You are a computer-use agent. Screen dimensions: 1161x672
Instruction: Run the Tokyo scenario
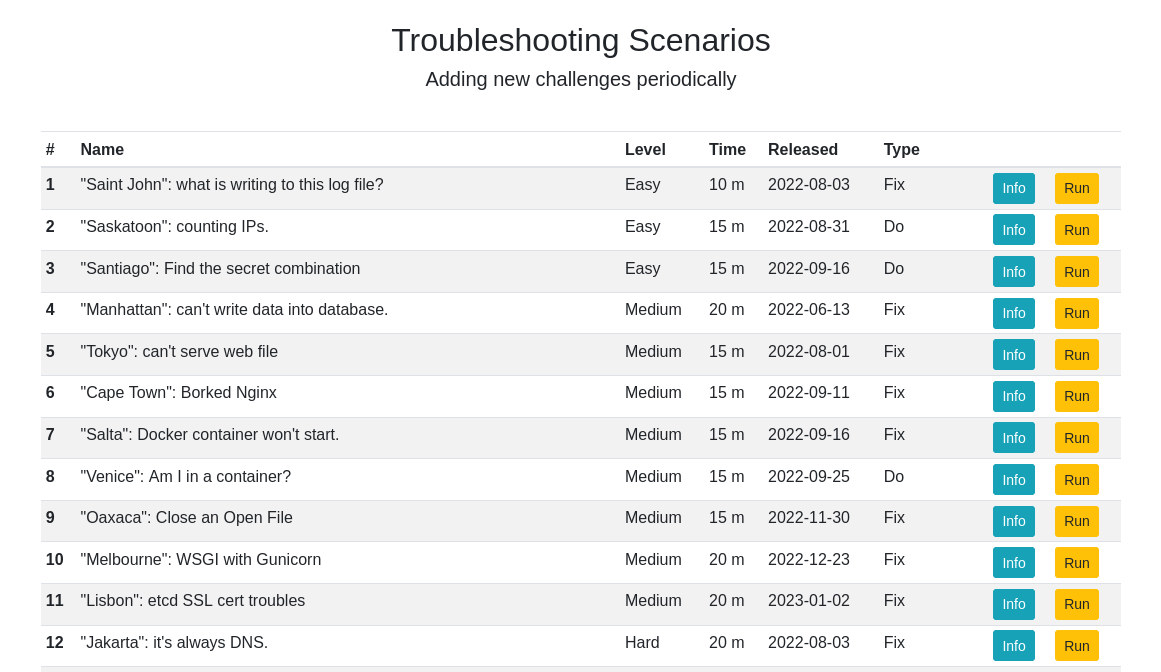point(1077,355)
